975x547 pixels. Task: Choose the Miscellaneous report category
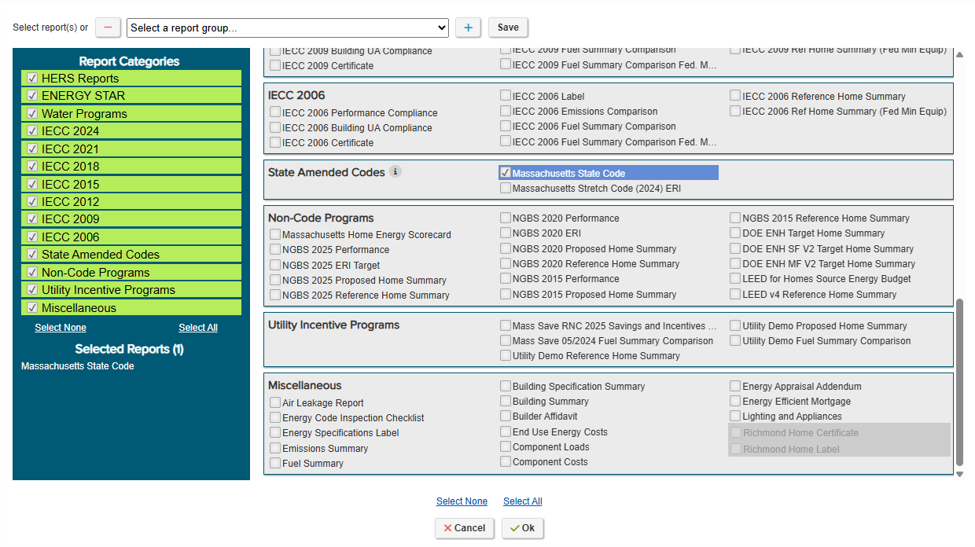click(x=131, y=308)
